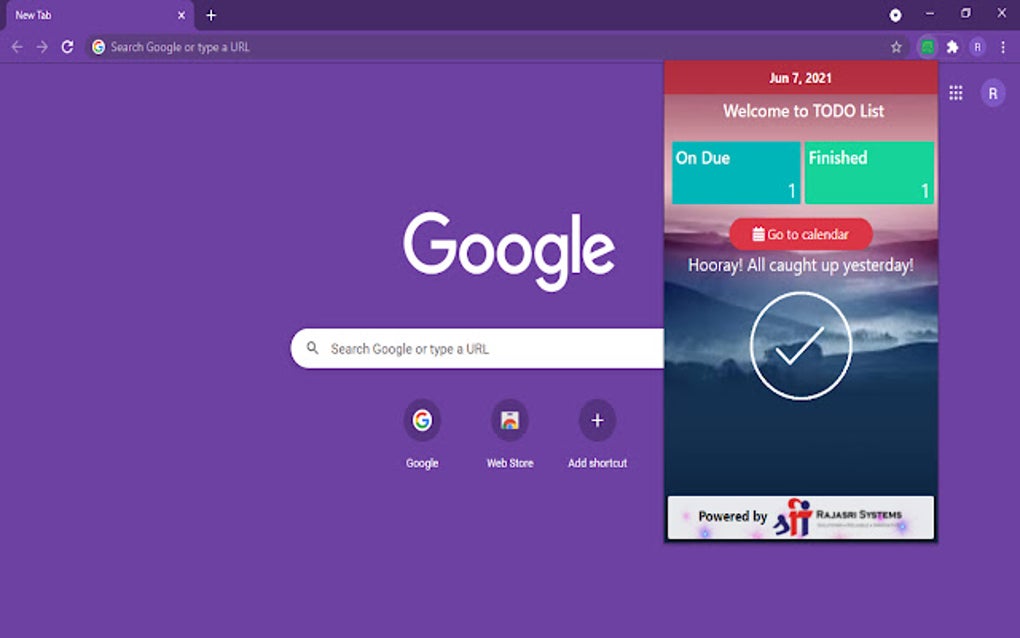Image resolution: width=1020 pixels, height=638 pixels.
Task: Click the TODO List extension icon
Action: (x=927, y=47)
